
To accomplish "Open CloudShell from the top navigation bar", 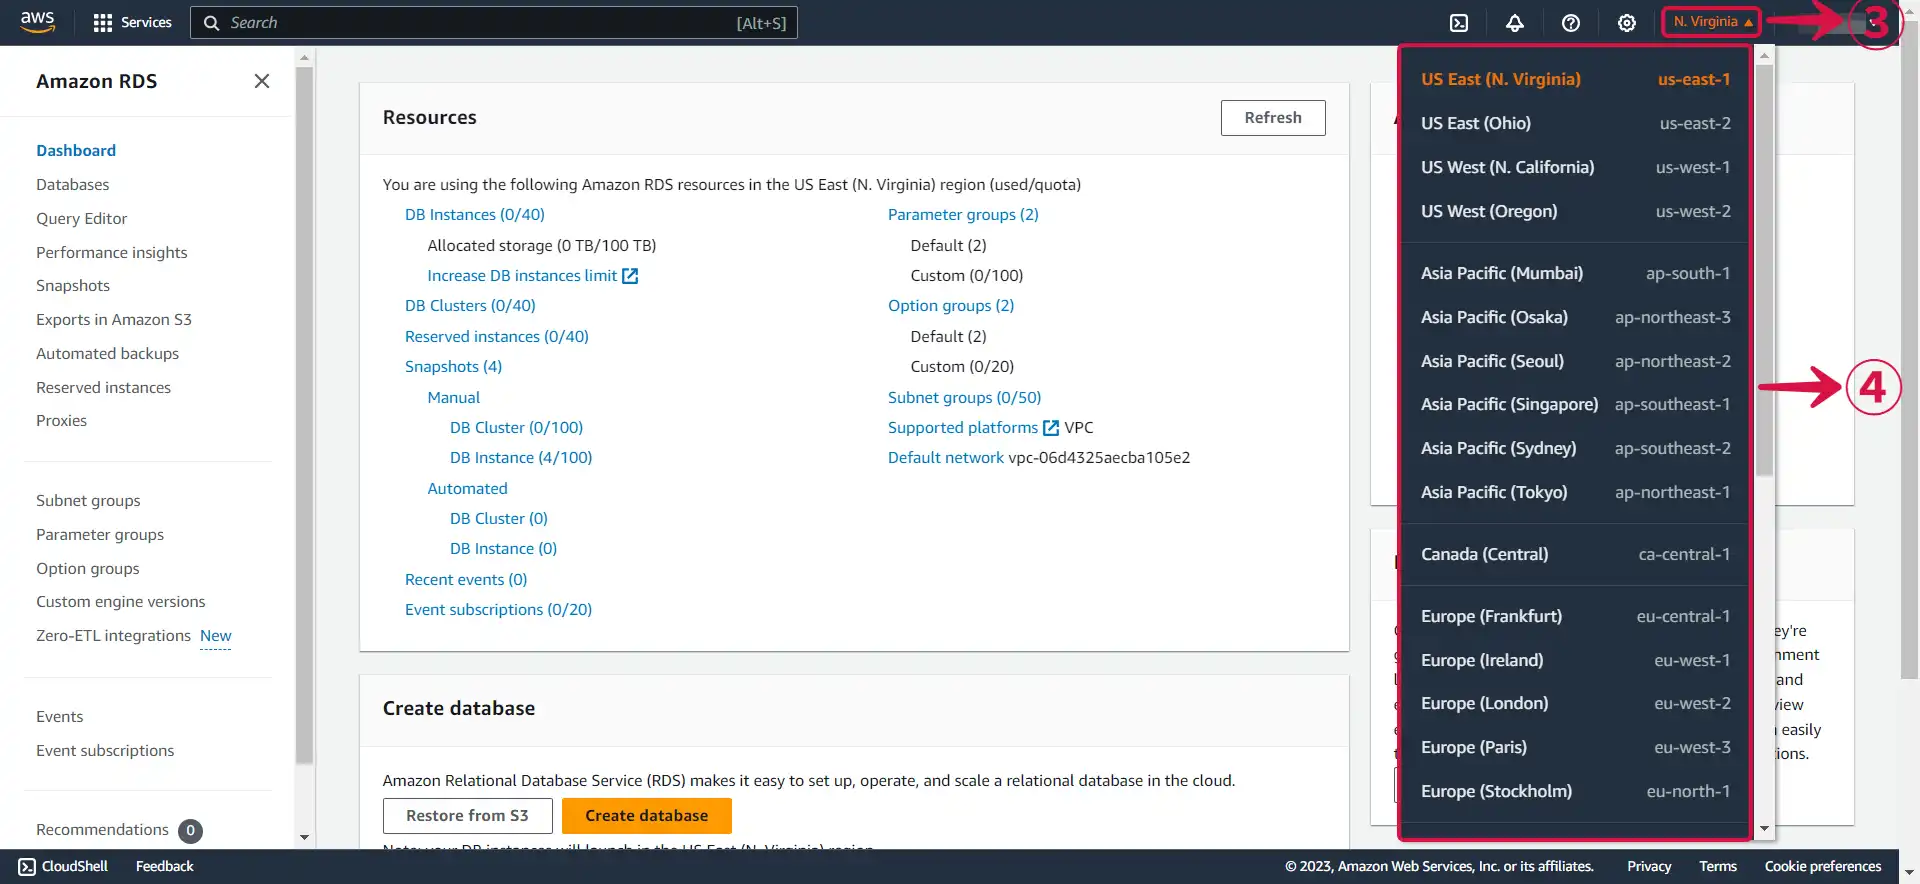I will (1459, 22).
